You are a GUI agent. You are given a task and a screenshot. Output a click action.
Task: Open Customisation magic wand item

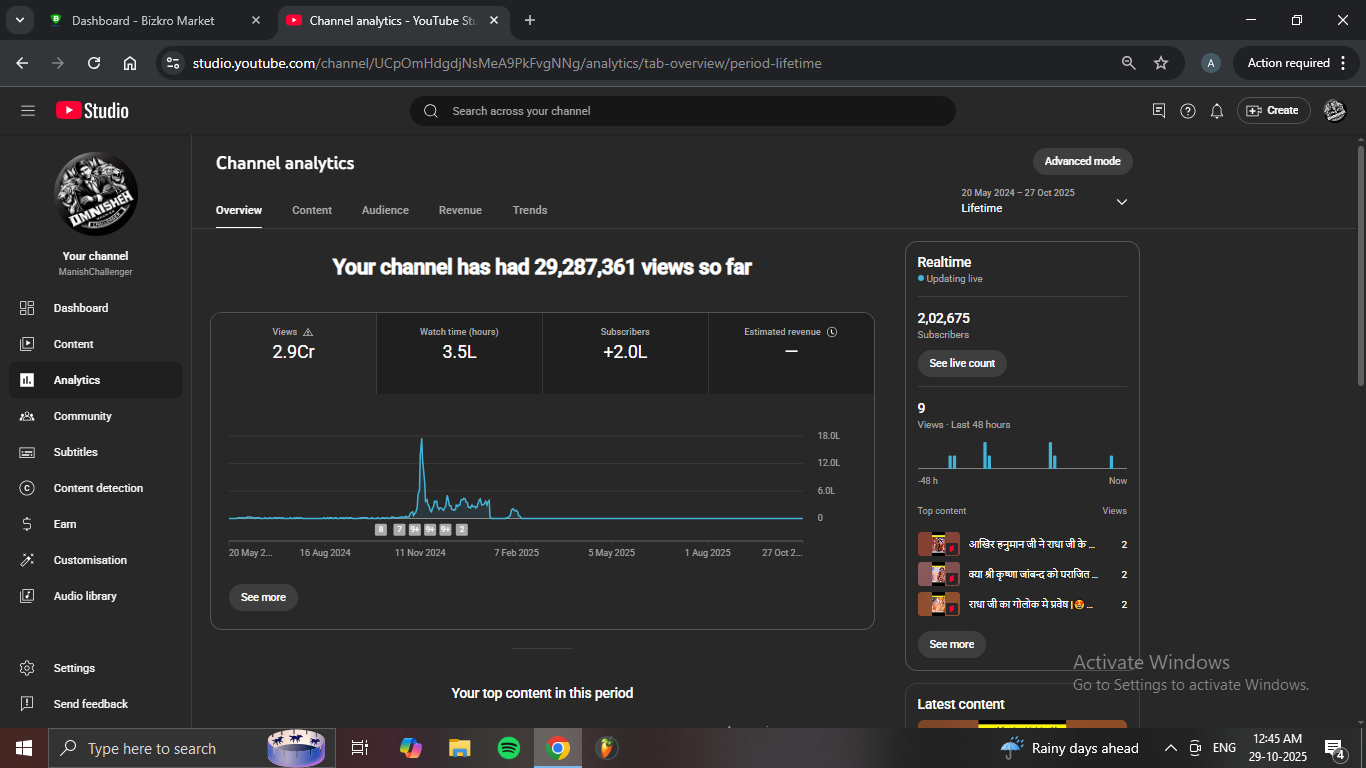pos(28,560)
